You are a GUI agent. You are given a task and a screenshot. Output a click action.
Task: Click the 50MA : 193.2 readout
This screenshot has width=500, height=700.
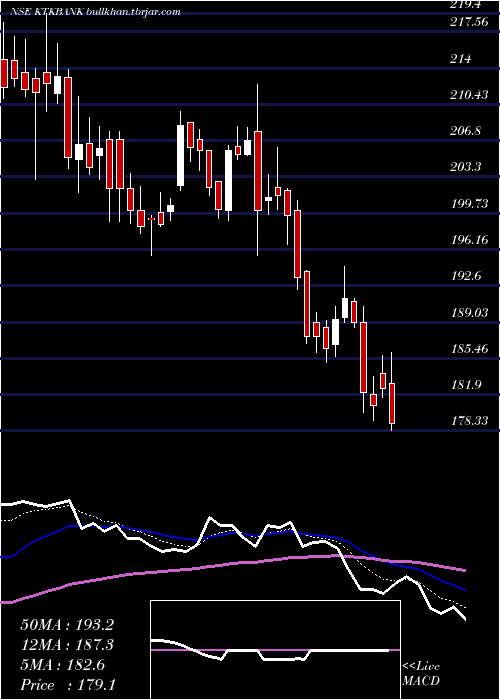67,625
